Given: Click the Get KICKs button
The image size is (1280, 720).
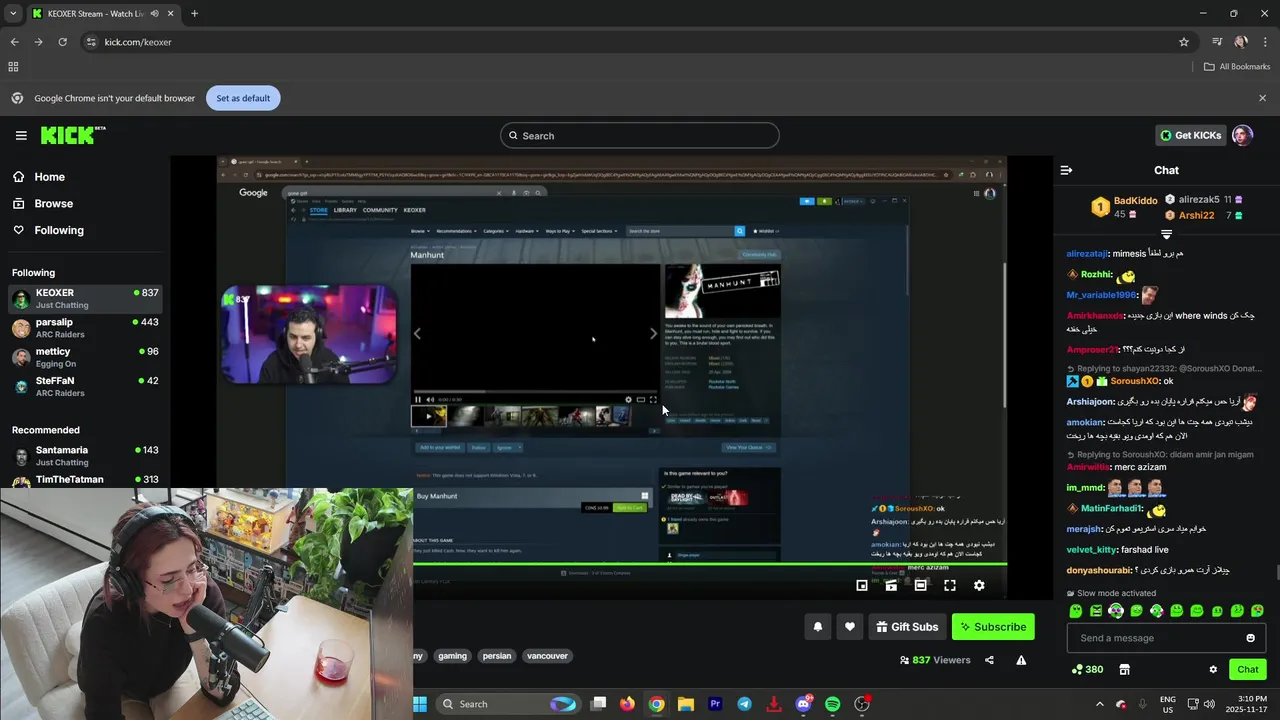Looking at the screenshot, I should (1190, 135).
